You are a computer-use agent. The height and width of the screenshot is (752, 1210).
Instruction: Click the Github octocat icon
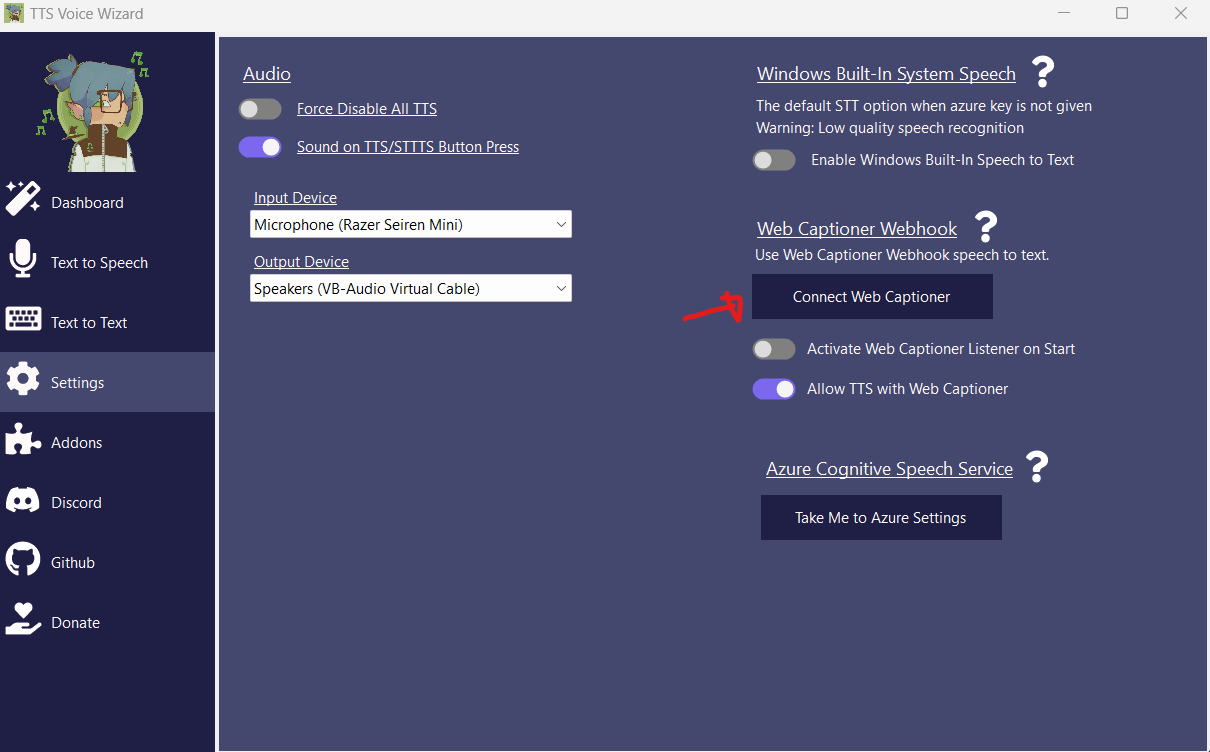pyautogui.click(x=23, y=560)
